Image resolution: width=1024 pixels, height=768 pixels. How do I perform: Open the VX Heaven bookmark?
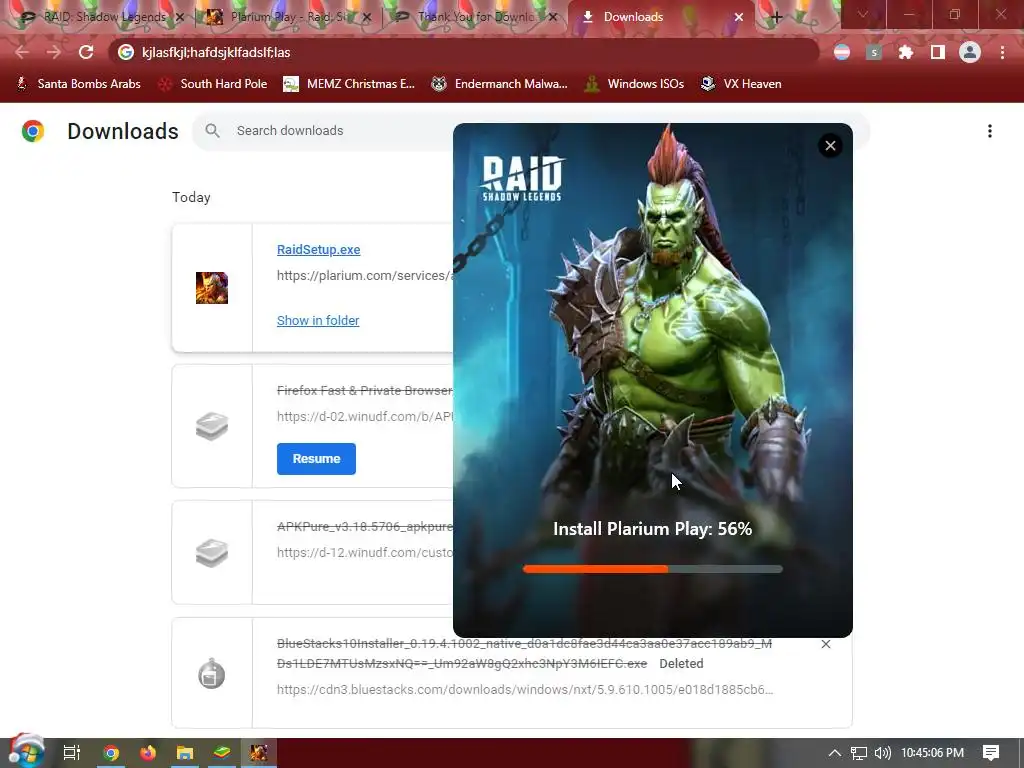(741, 84)
